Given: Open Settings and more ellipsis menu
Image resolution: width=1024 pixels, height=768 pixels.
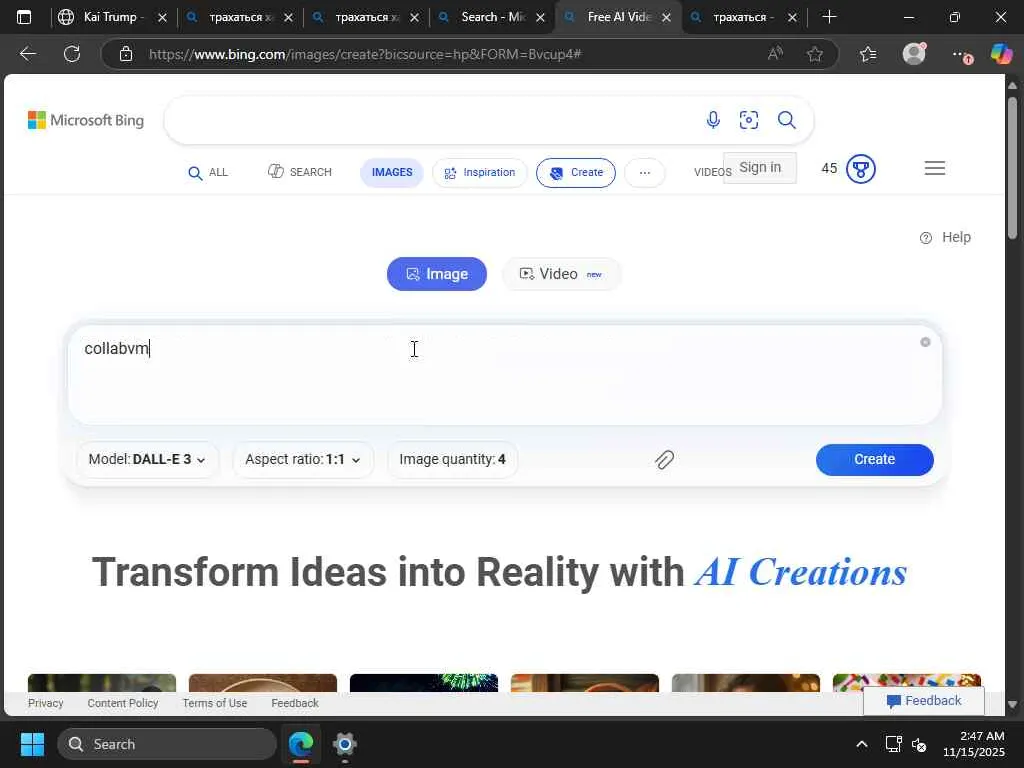Looking at the screenshot, I should pyautogui.click(x=961, y=55).
